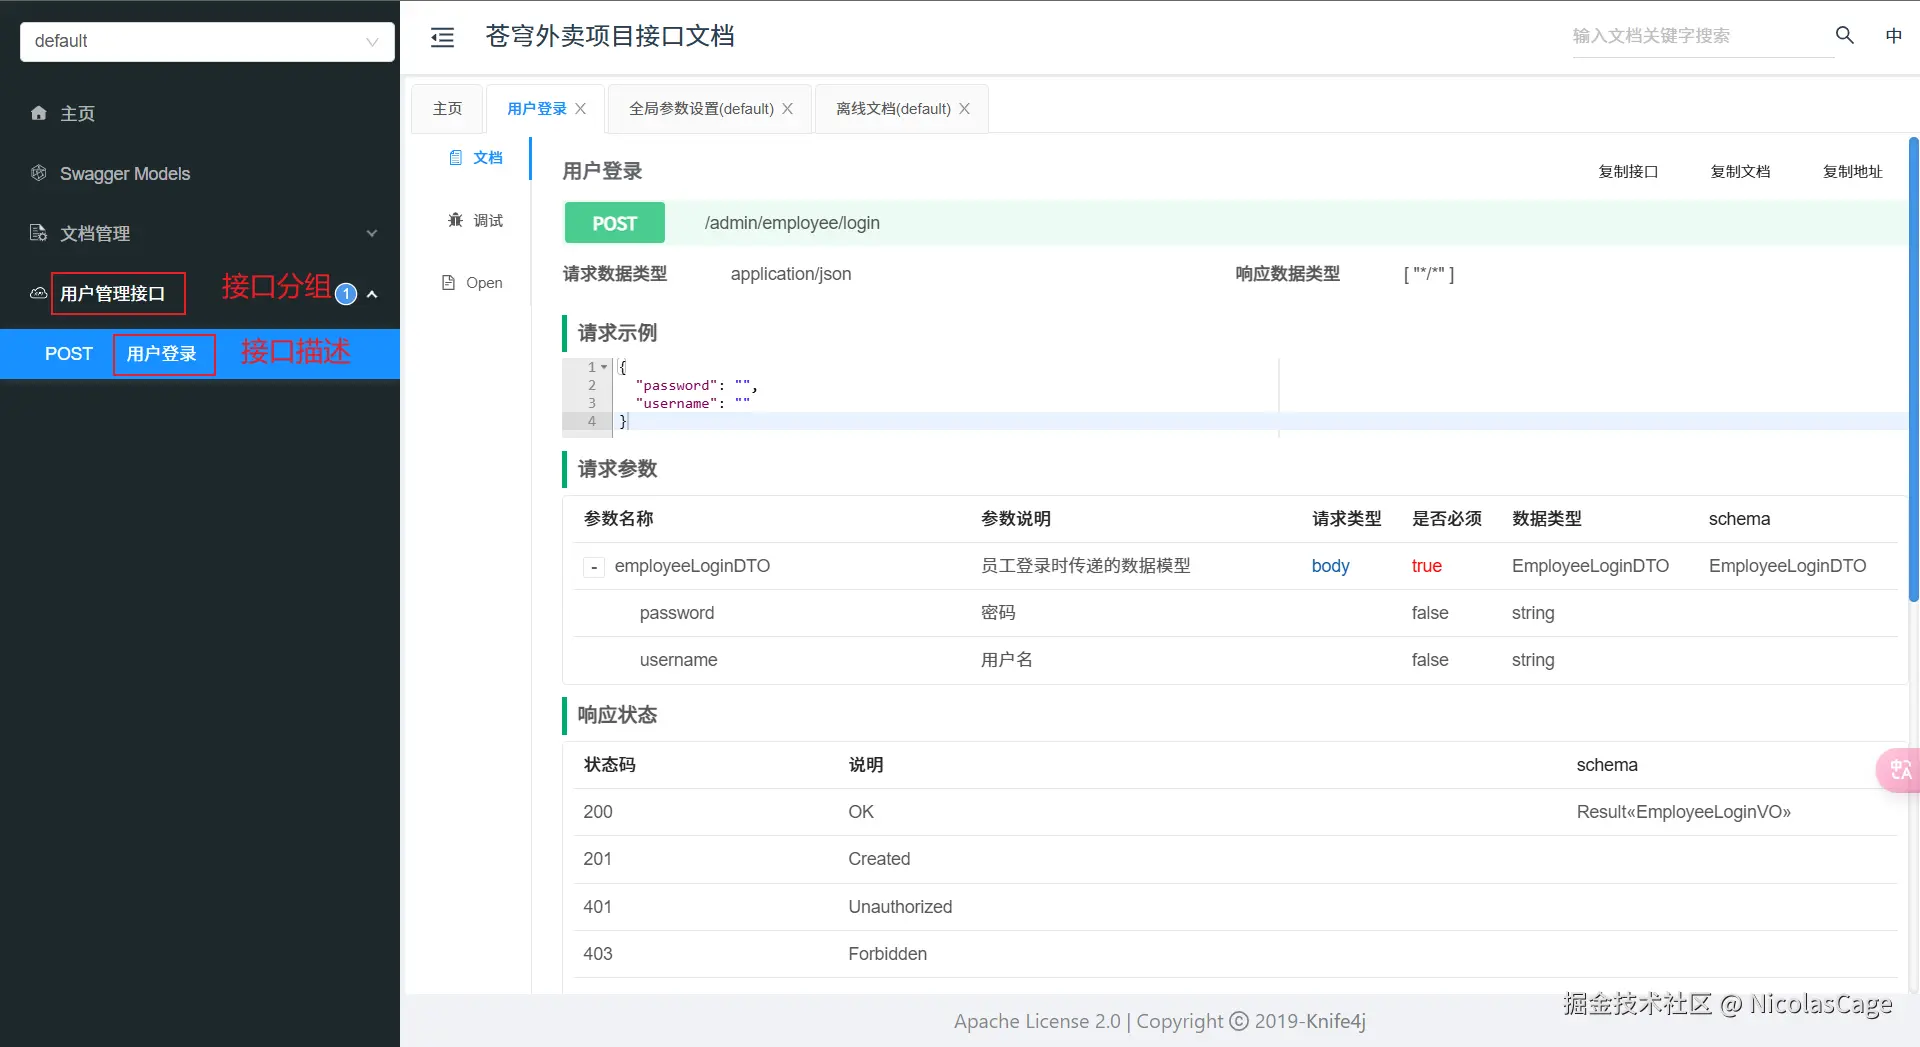Click the search magnifier icon

pos(1845,35)
